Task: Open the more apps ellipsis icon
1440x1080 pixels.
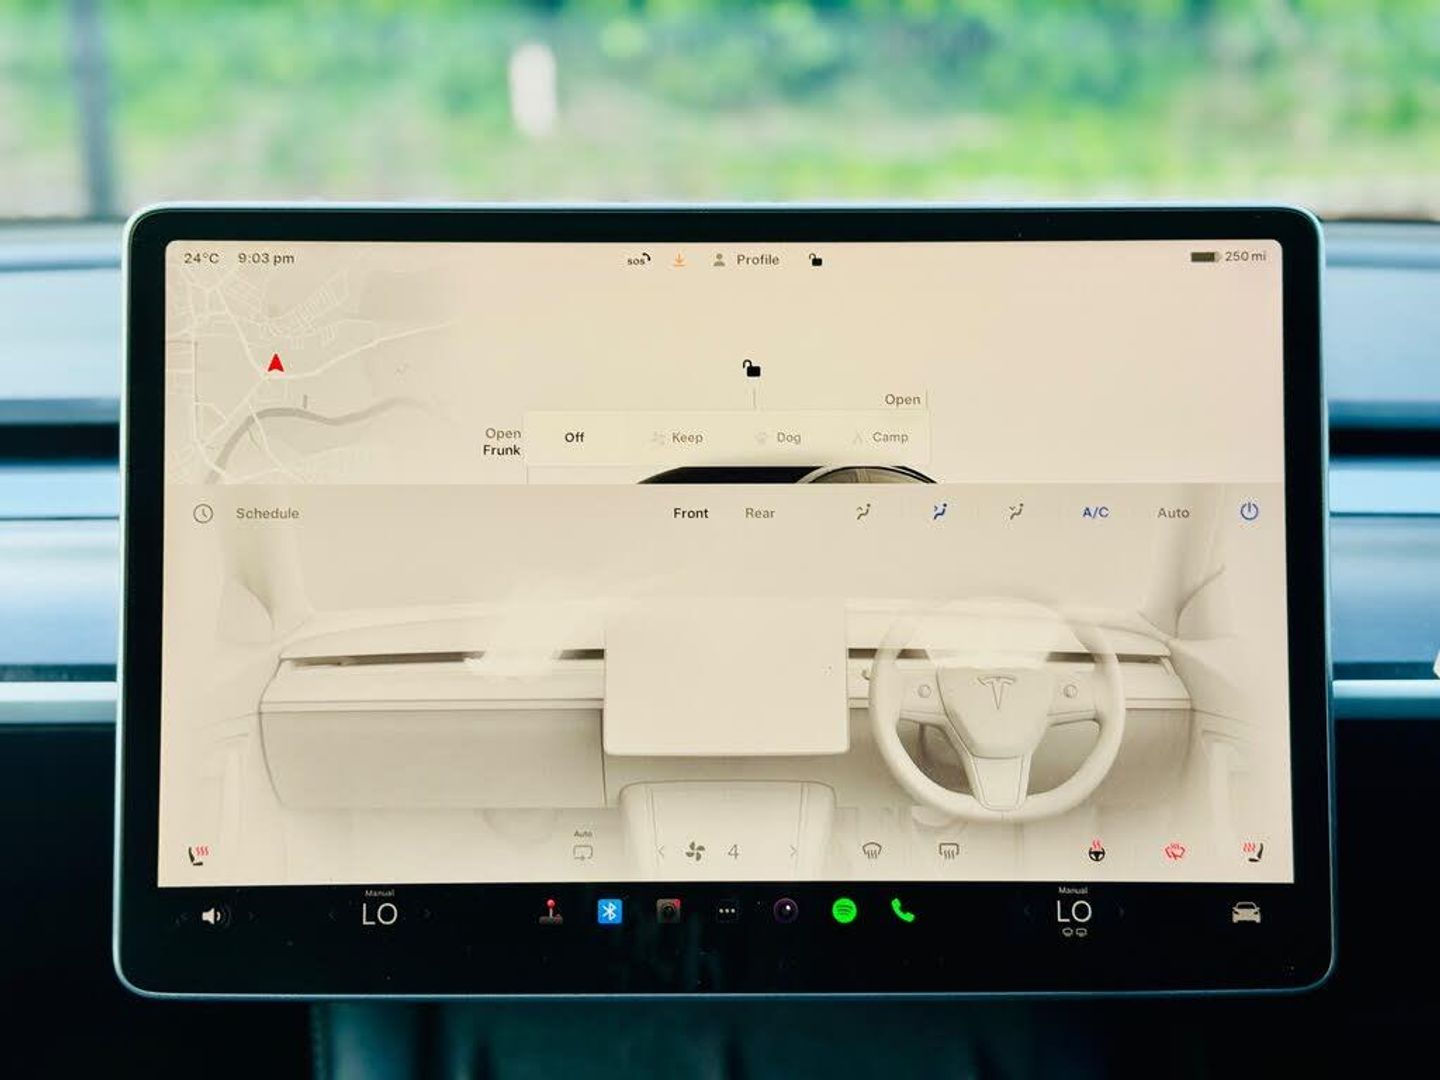Action: 727,911
